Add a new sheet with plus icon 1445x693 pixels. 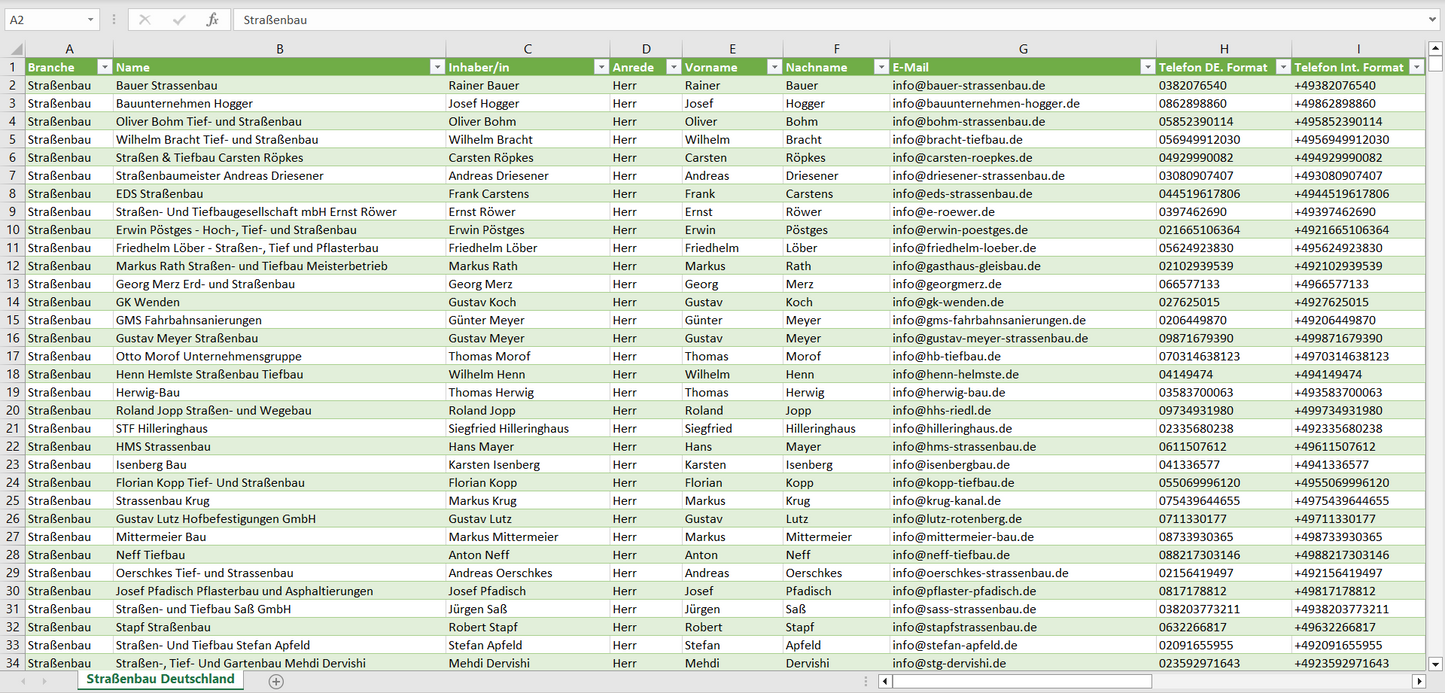tap(276, 681)
